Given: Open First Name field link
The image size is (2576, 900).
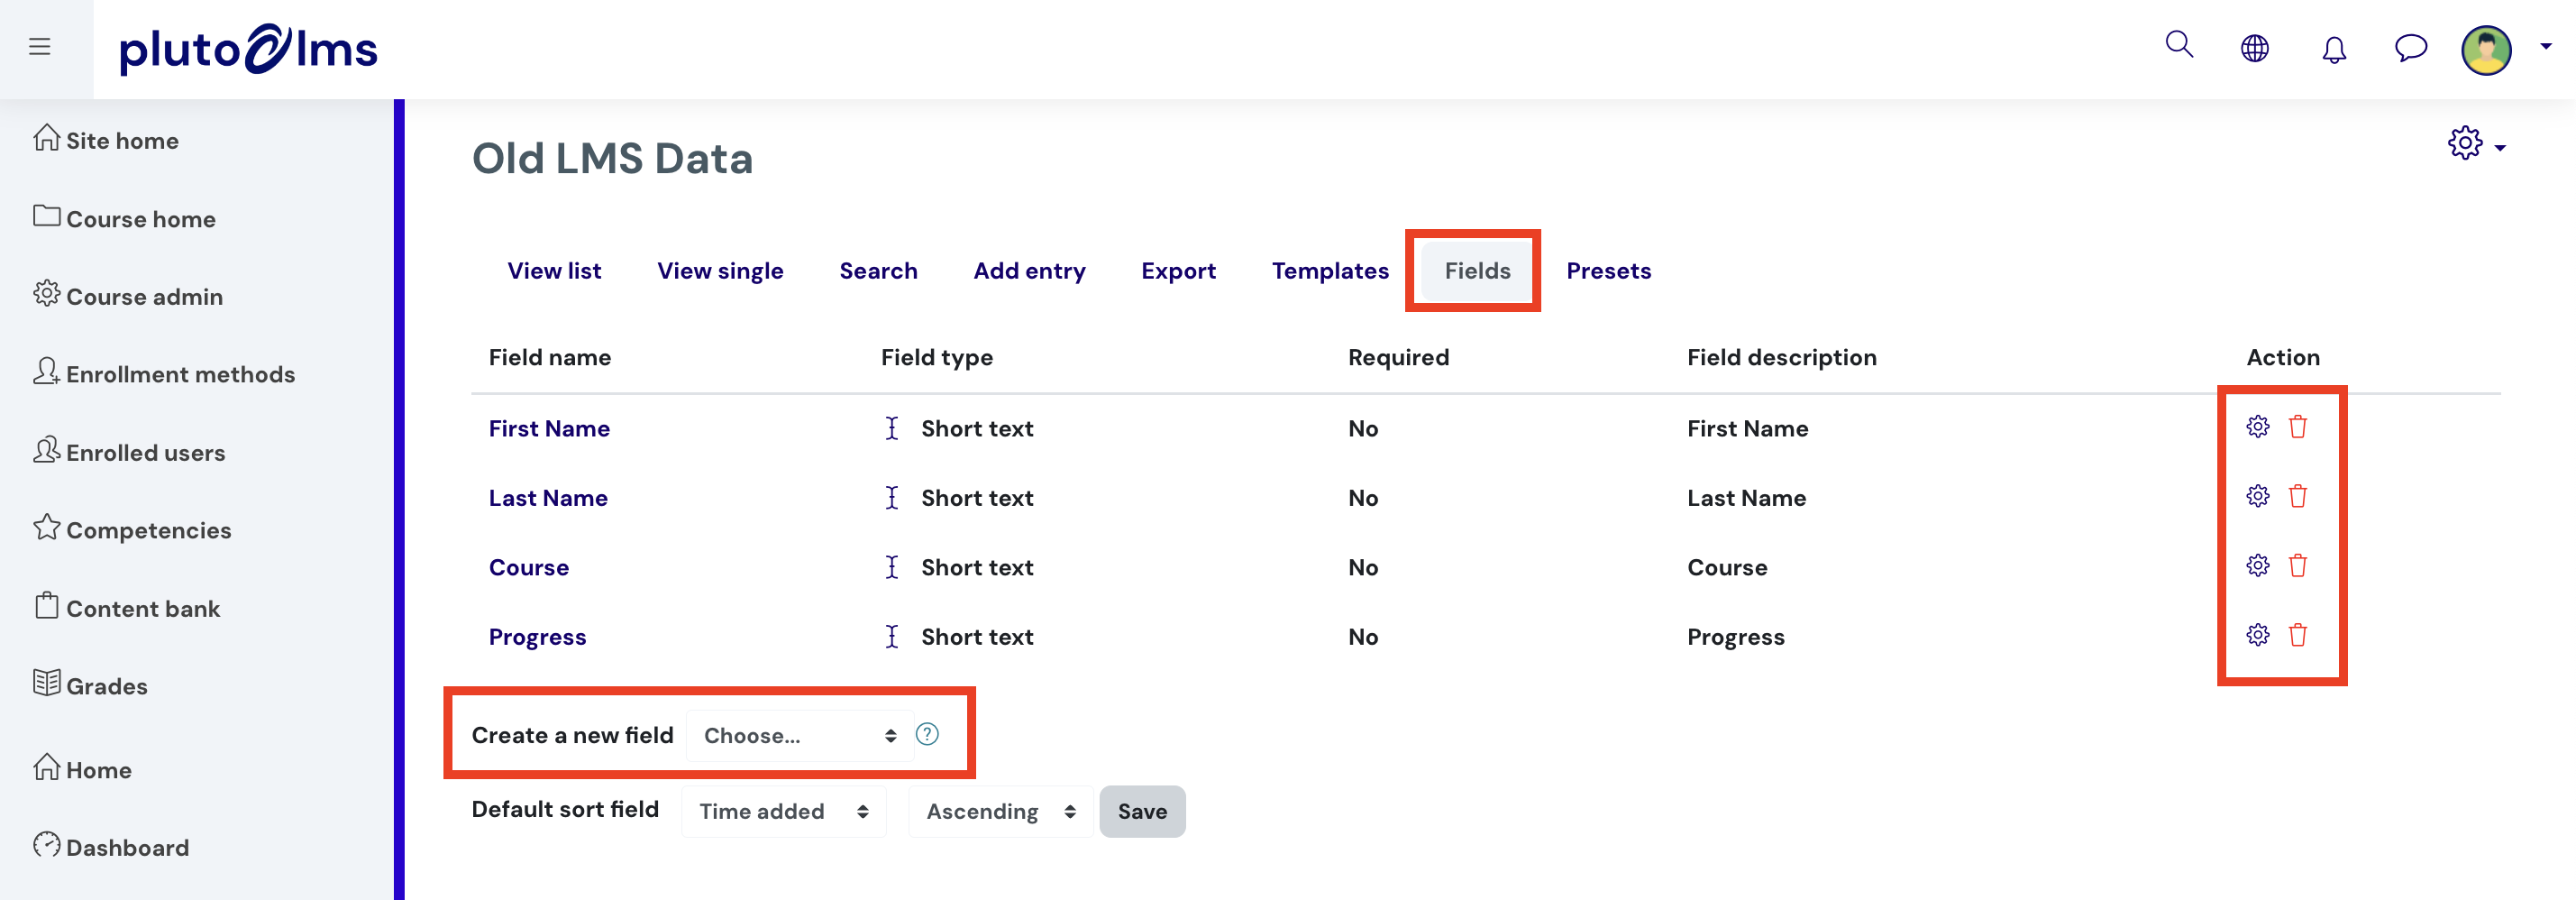Looking at the screenshot, I should (x=549, y=428).
